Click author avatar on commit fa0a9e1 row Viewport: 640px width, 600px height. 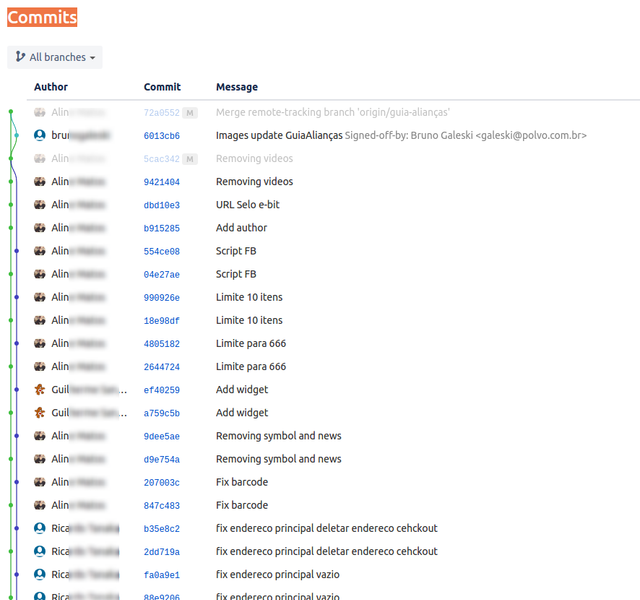(x=40, y=574)
